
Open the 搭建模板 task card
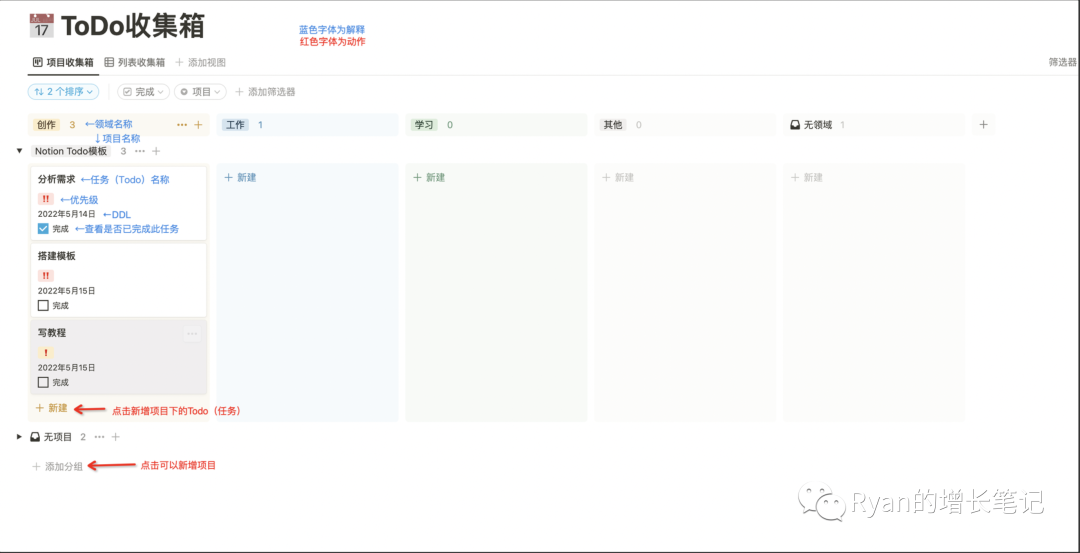118,280
